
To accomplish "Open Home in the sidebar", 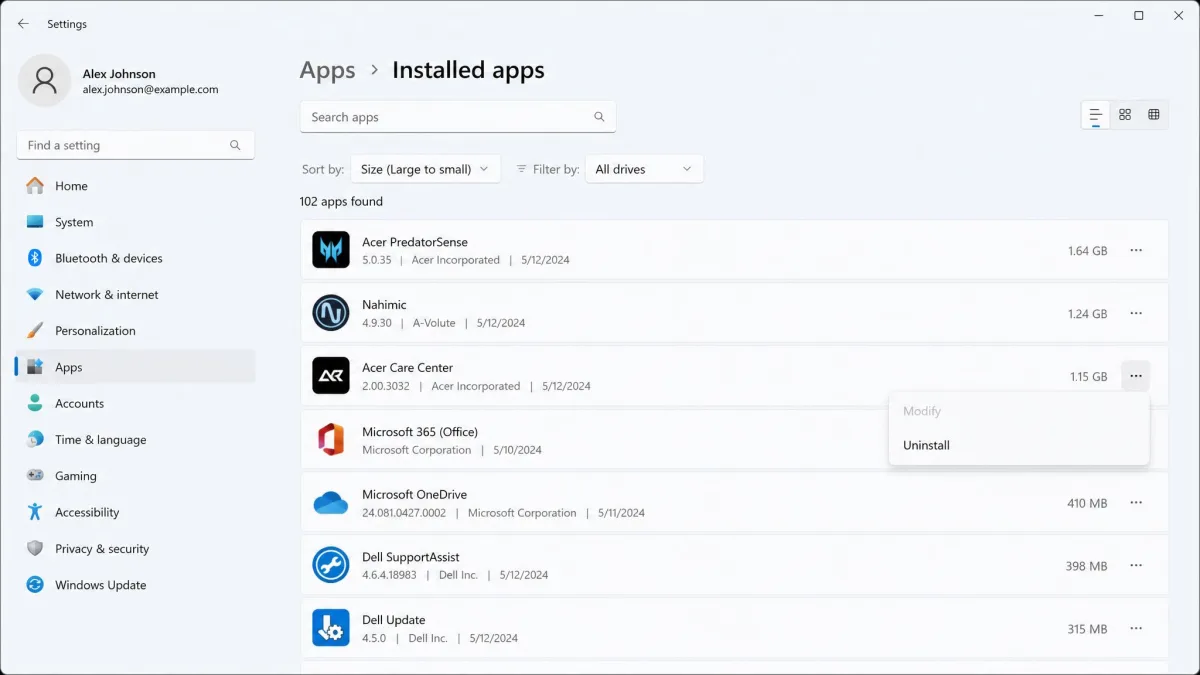I will tap(135, 186).
